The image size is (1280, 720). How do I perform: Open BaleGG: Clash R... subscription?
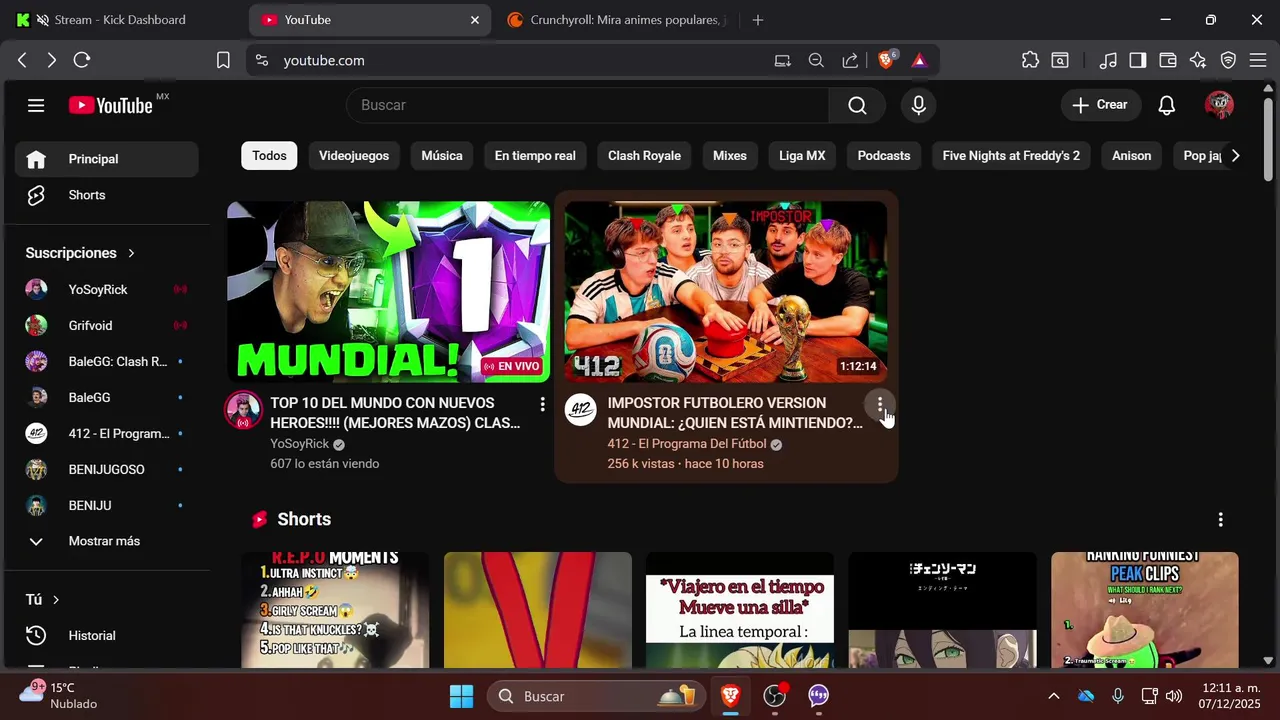click(x=106, y=361)
